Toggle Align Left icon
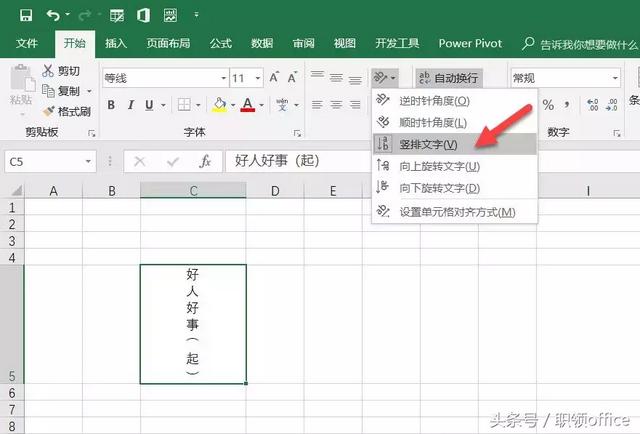Image resolution: width=640 pixels, height=434 pixels. 317,105
